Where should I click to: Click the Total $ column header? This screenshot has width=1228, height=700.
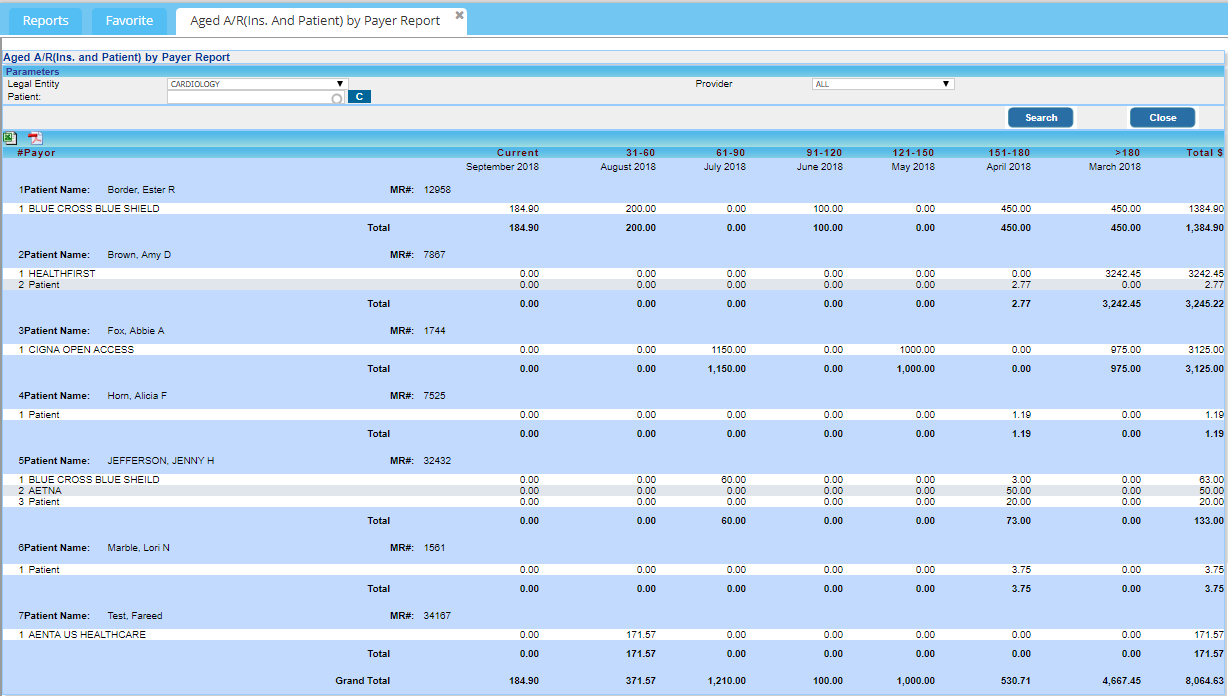pyautogui.click(x=1204, y=153)
